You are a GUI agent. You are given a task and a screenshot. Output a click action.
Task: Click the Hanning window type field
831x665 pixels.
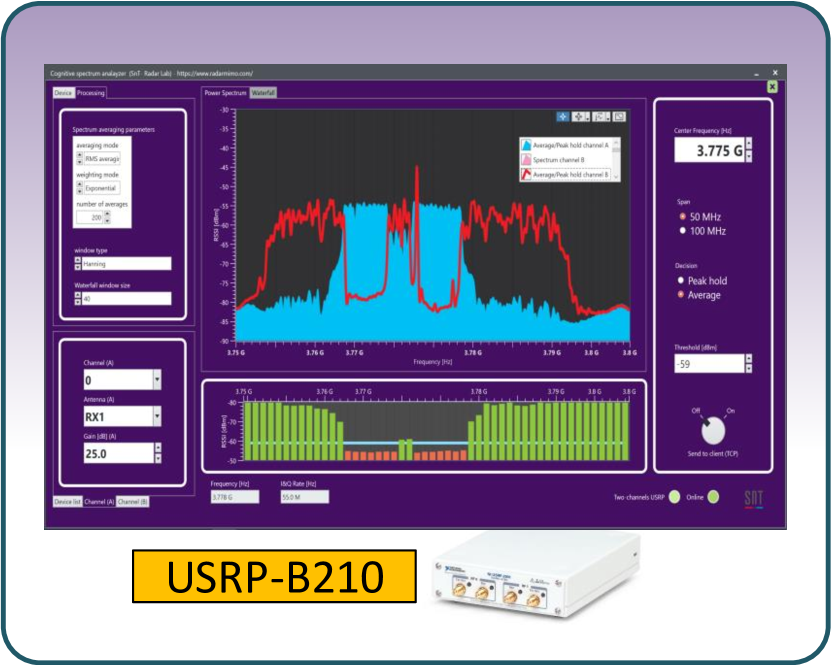127,263
